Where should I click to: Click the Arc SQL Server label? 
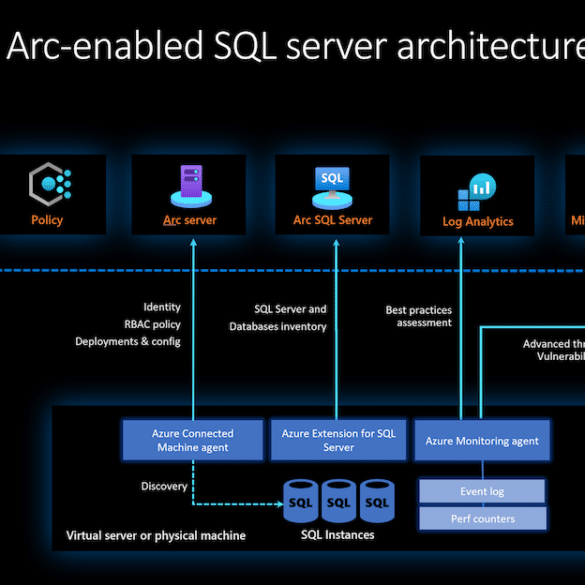(332, 220)
